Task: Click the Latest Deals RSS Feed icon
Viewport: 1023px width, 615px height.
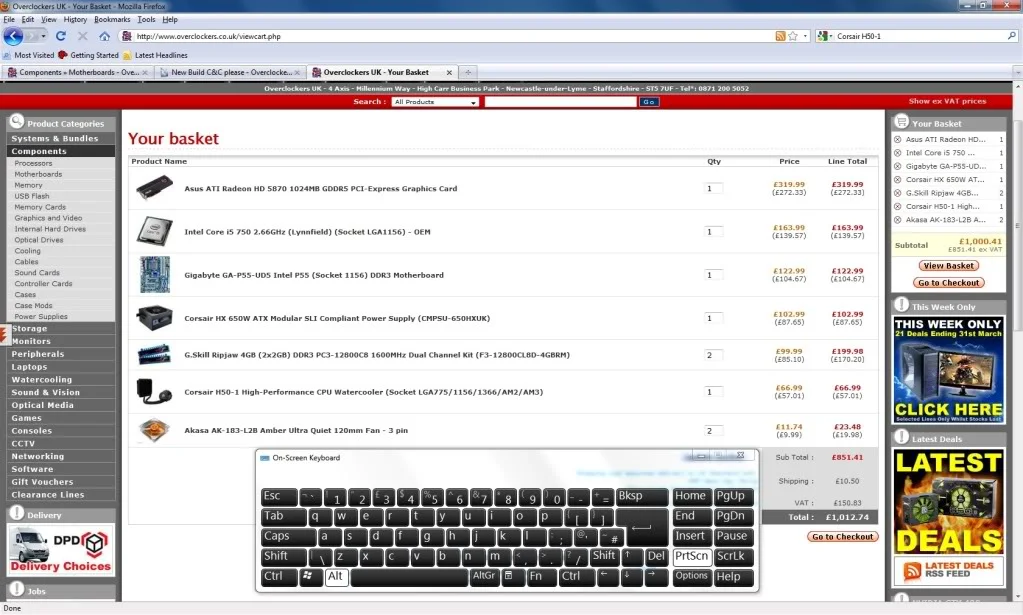Action: (x=912, y=571)
